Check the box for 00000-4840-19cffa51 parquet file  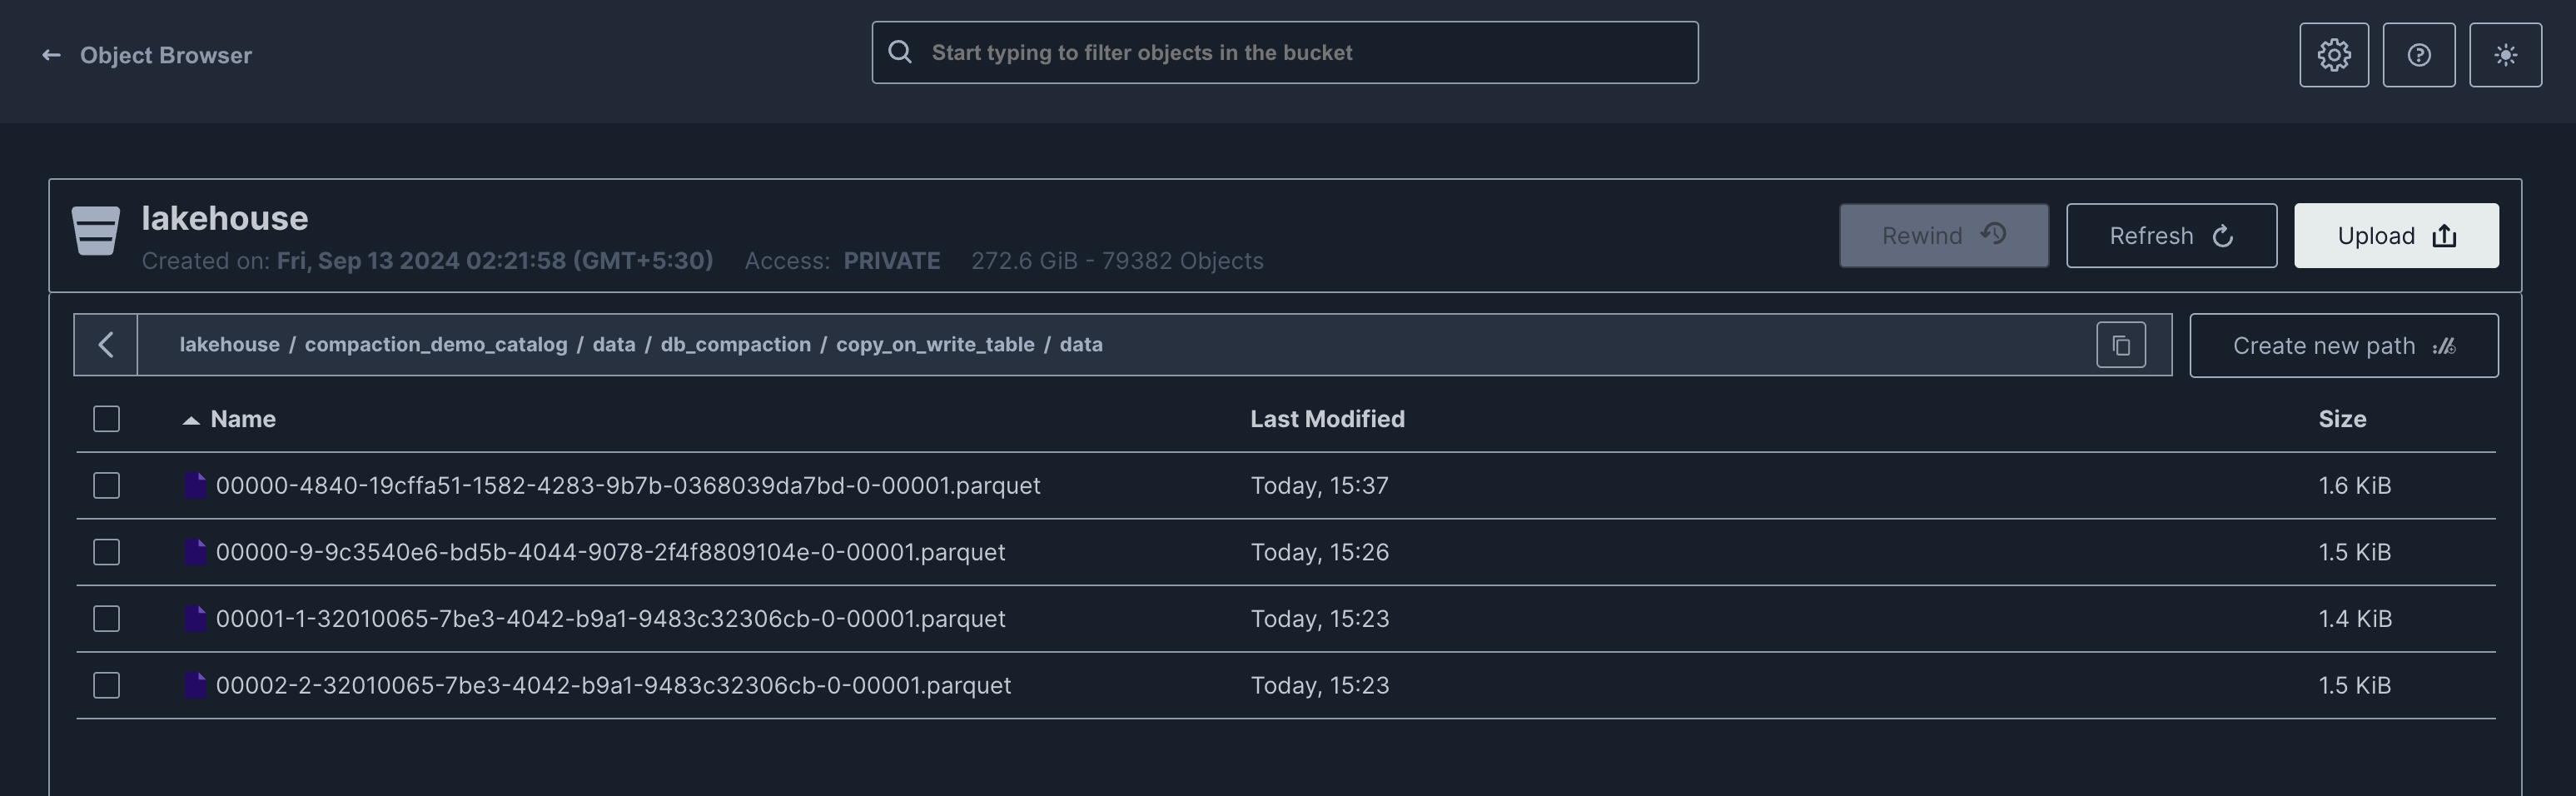click(106, 485)
